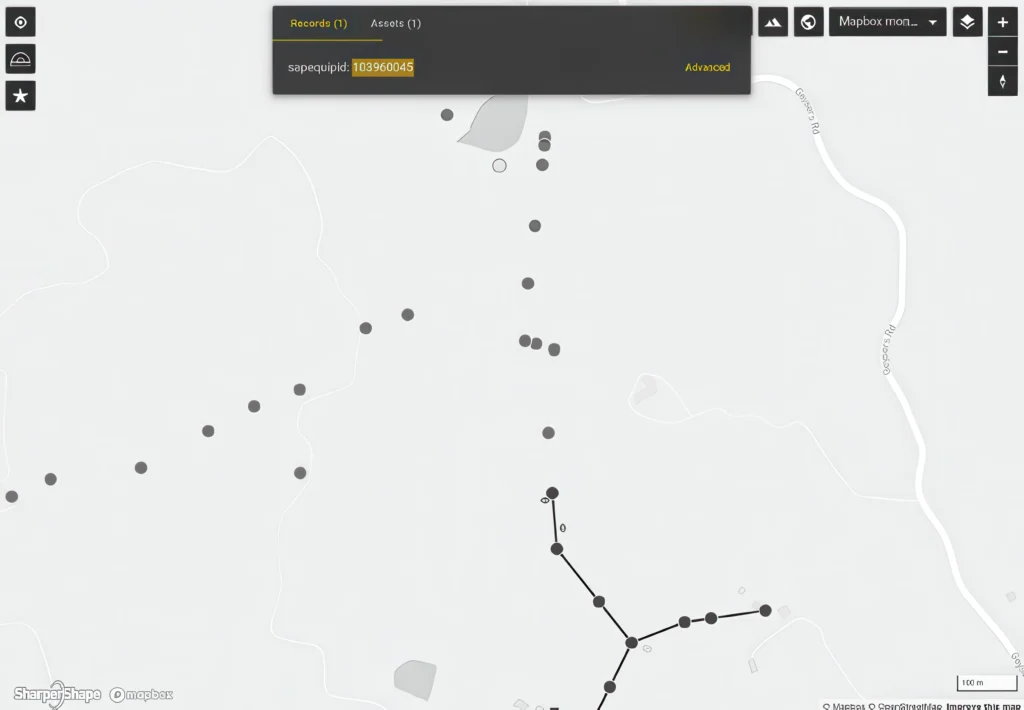
Task: Reset map bearing with compass icon
Action: 1003,81
